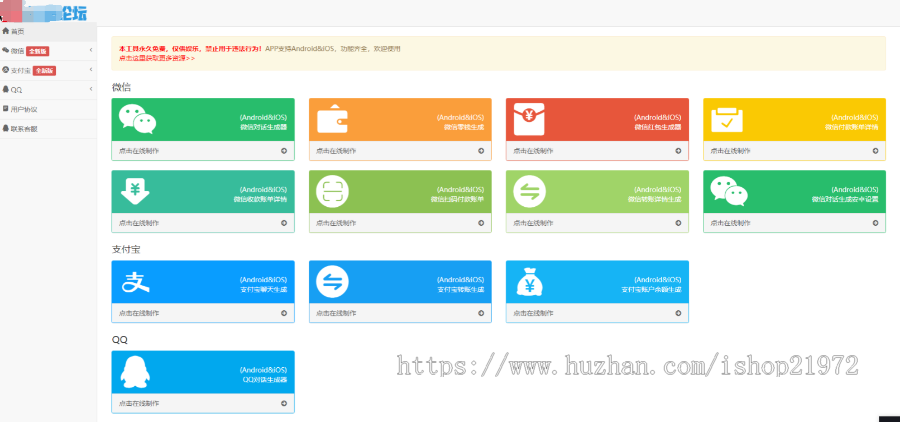Open 用户协议 in the sidebar

point(48,109)
